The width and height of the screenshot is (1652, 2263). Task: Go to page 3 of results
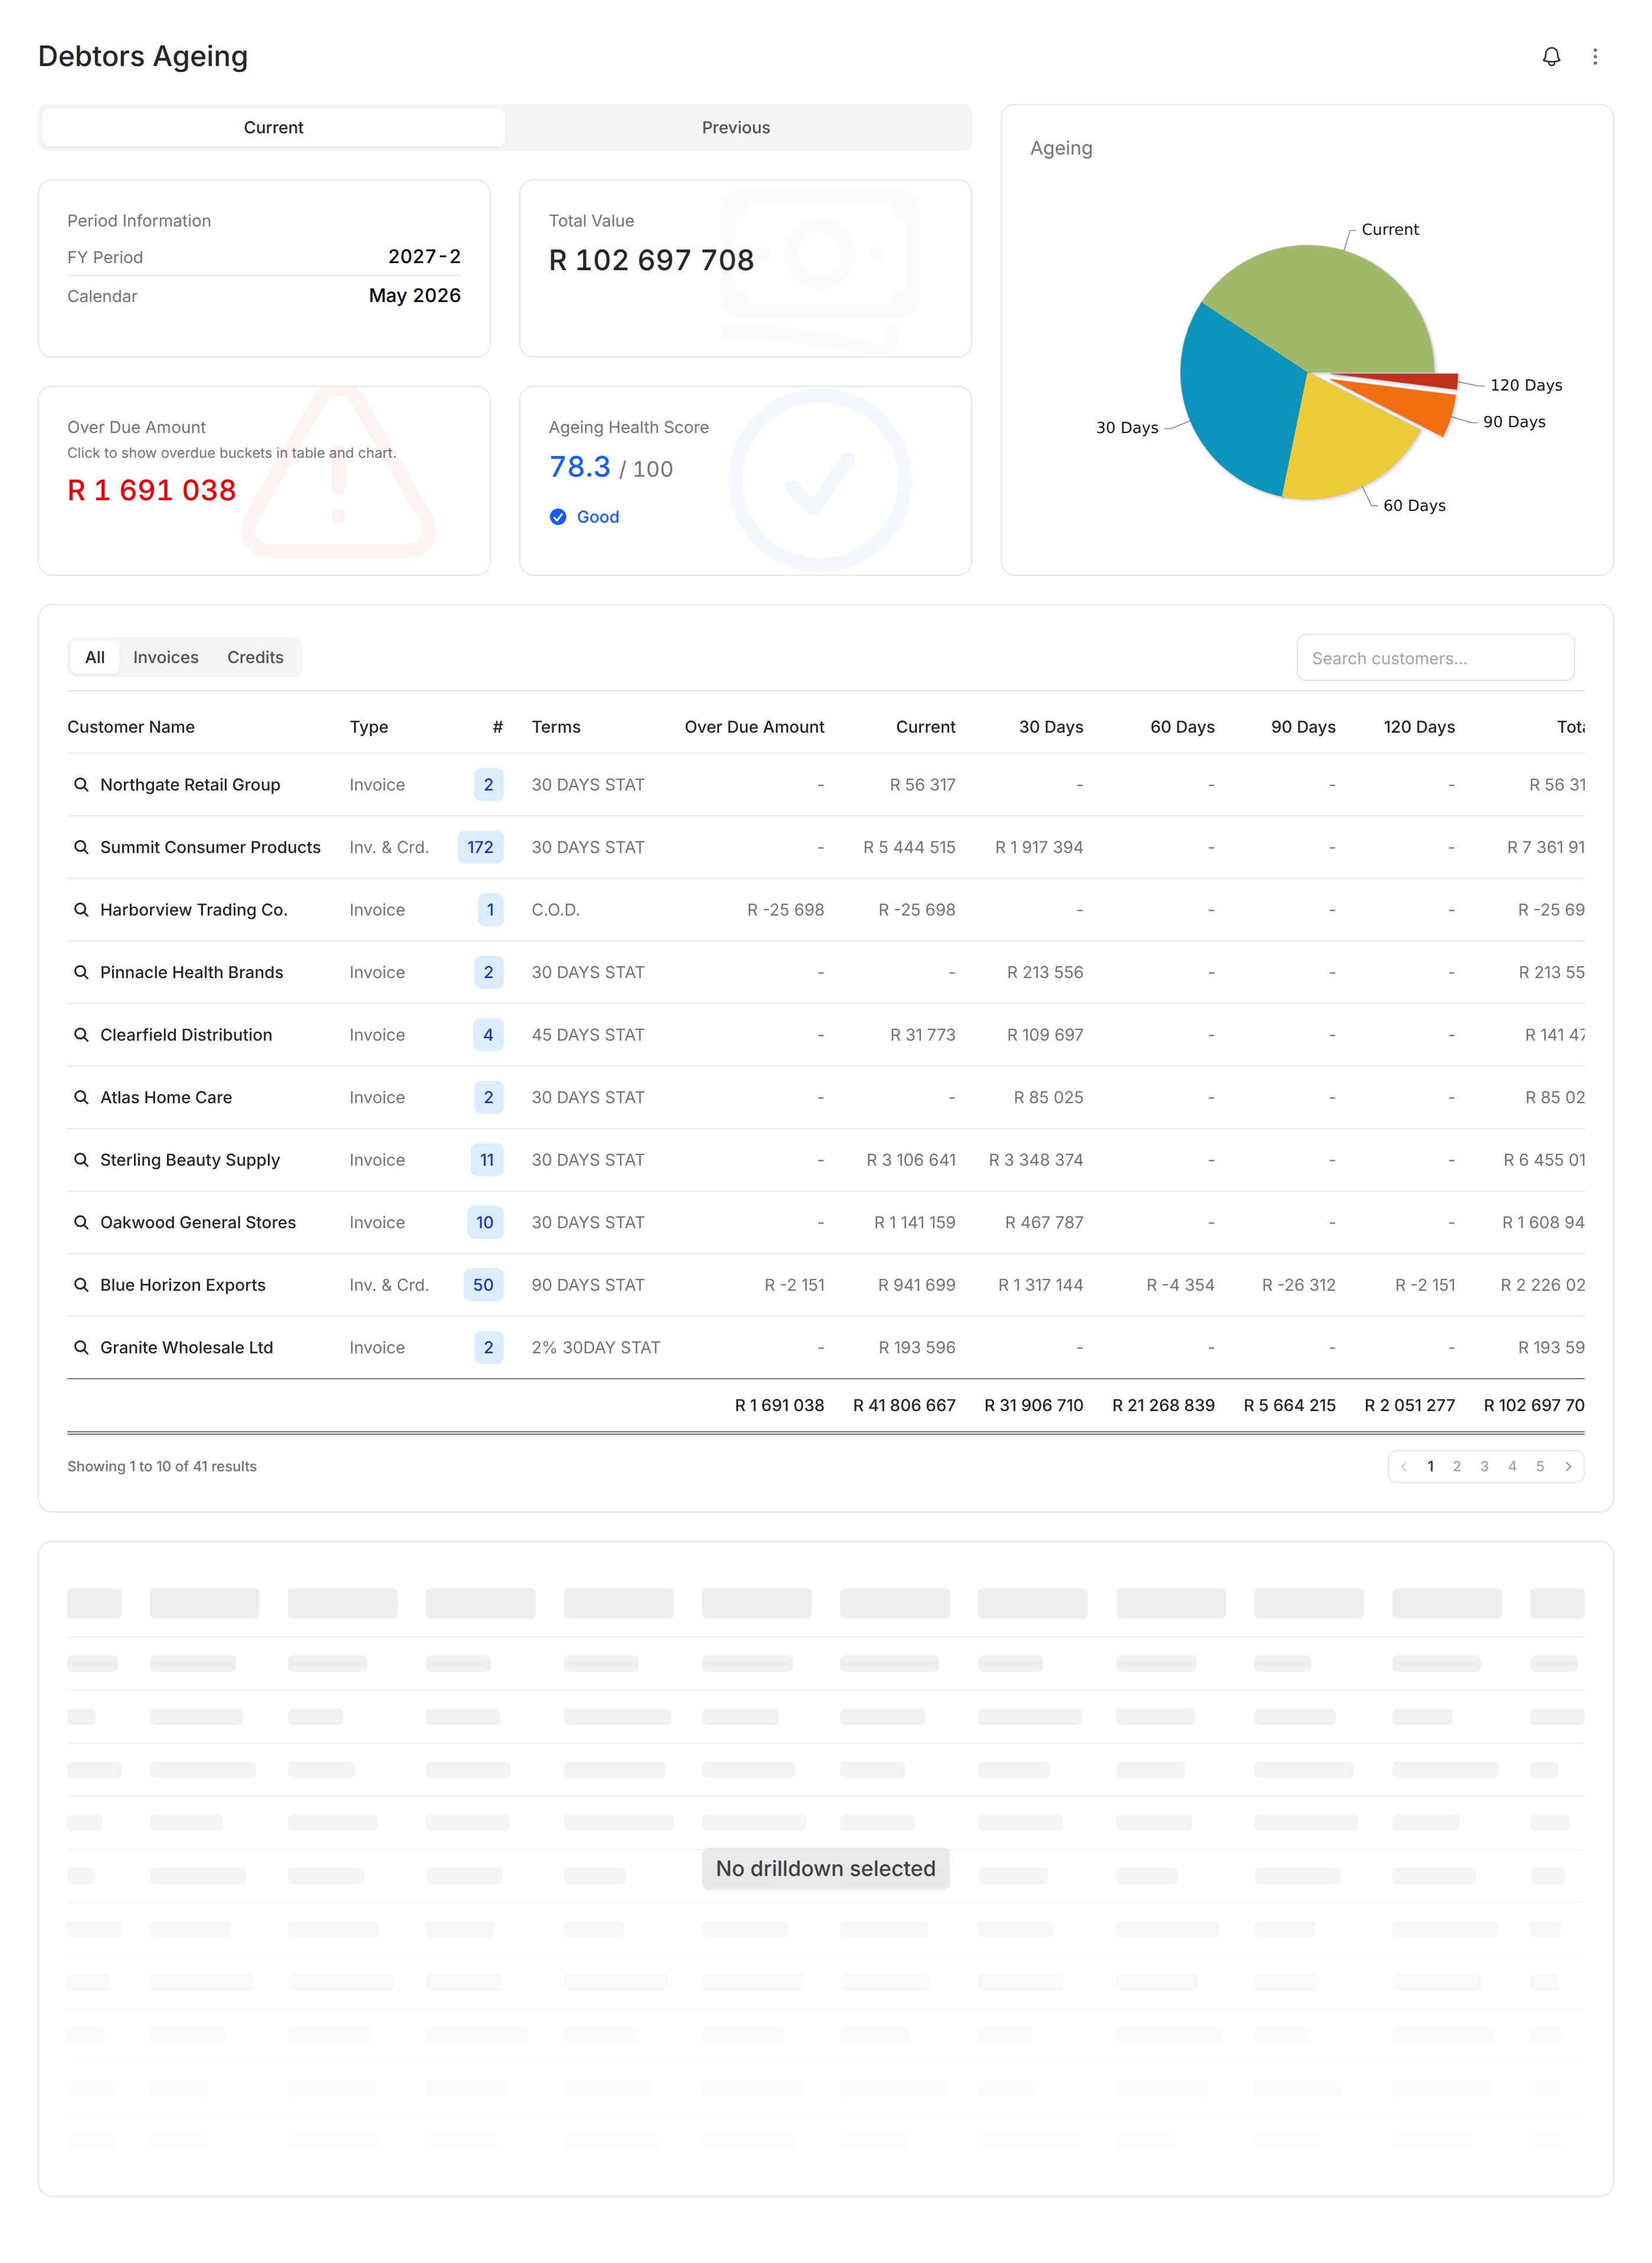1484,1466
